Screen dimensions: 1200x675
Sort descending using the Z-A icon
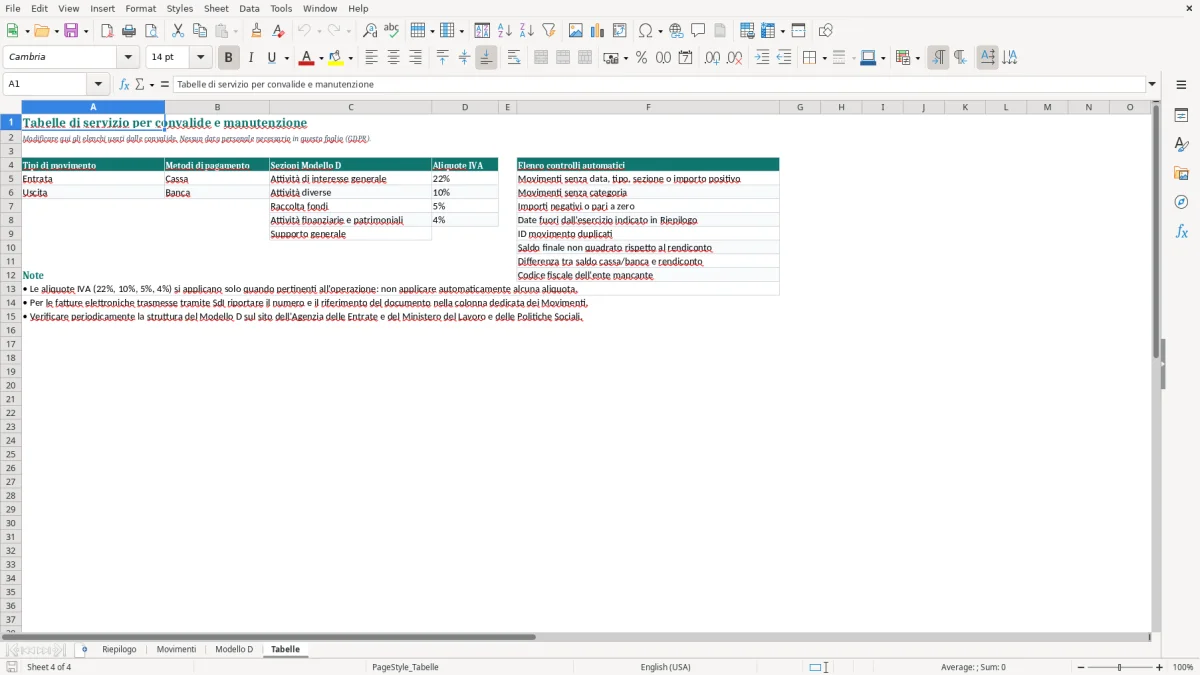[527, 31]
